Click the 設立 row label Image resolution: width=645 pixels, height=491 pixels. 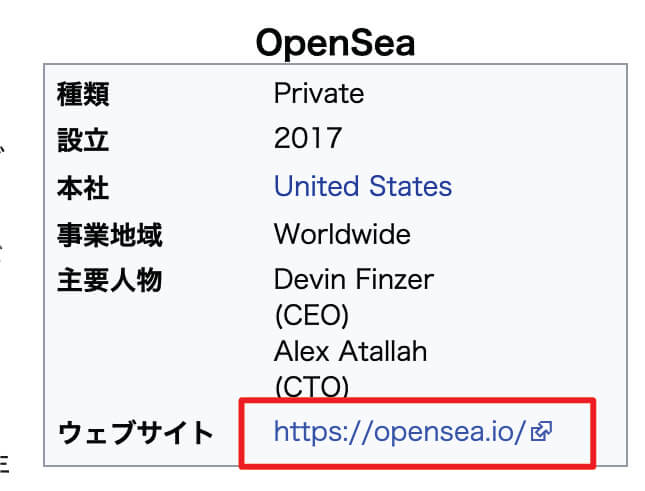[83, 138]
